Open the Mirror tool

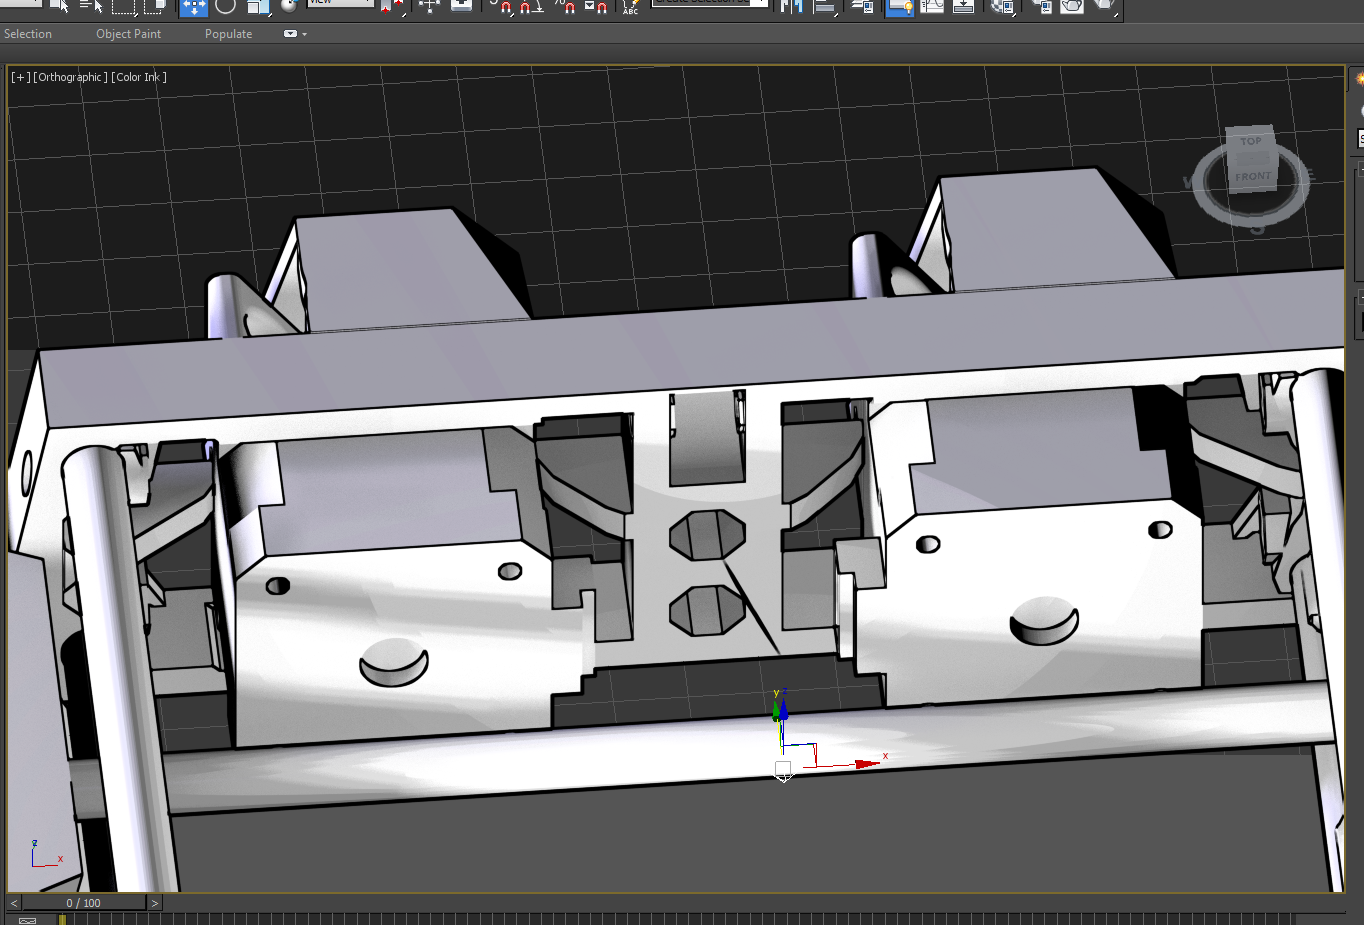(791, 6)
